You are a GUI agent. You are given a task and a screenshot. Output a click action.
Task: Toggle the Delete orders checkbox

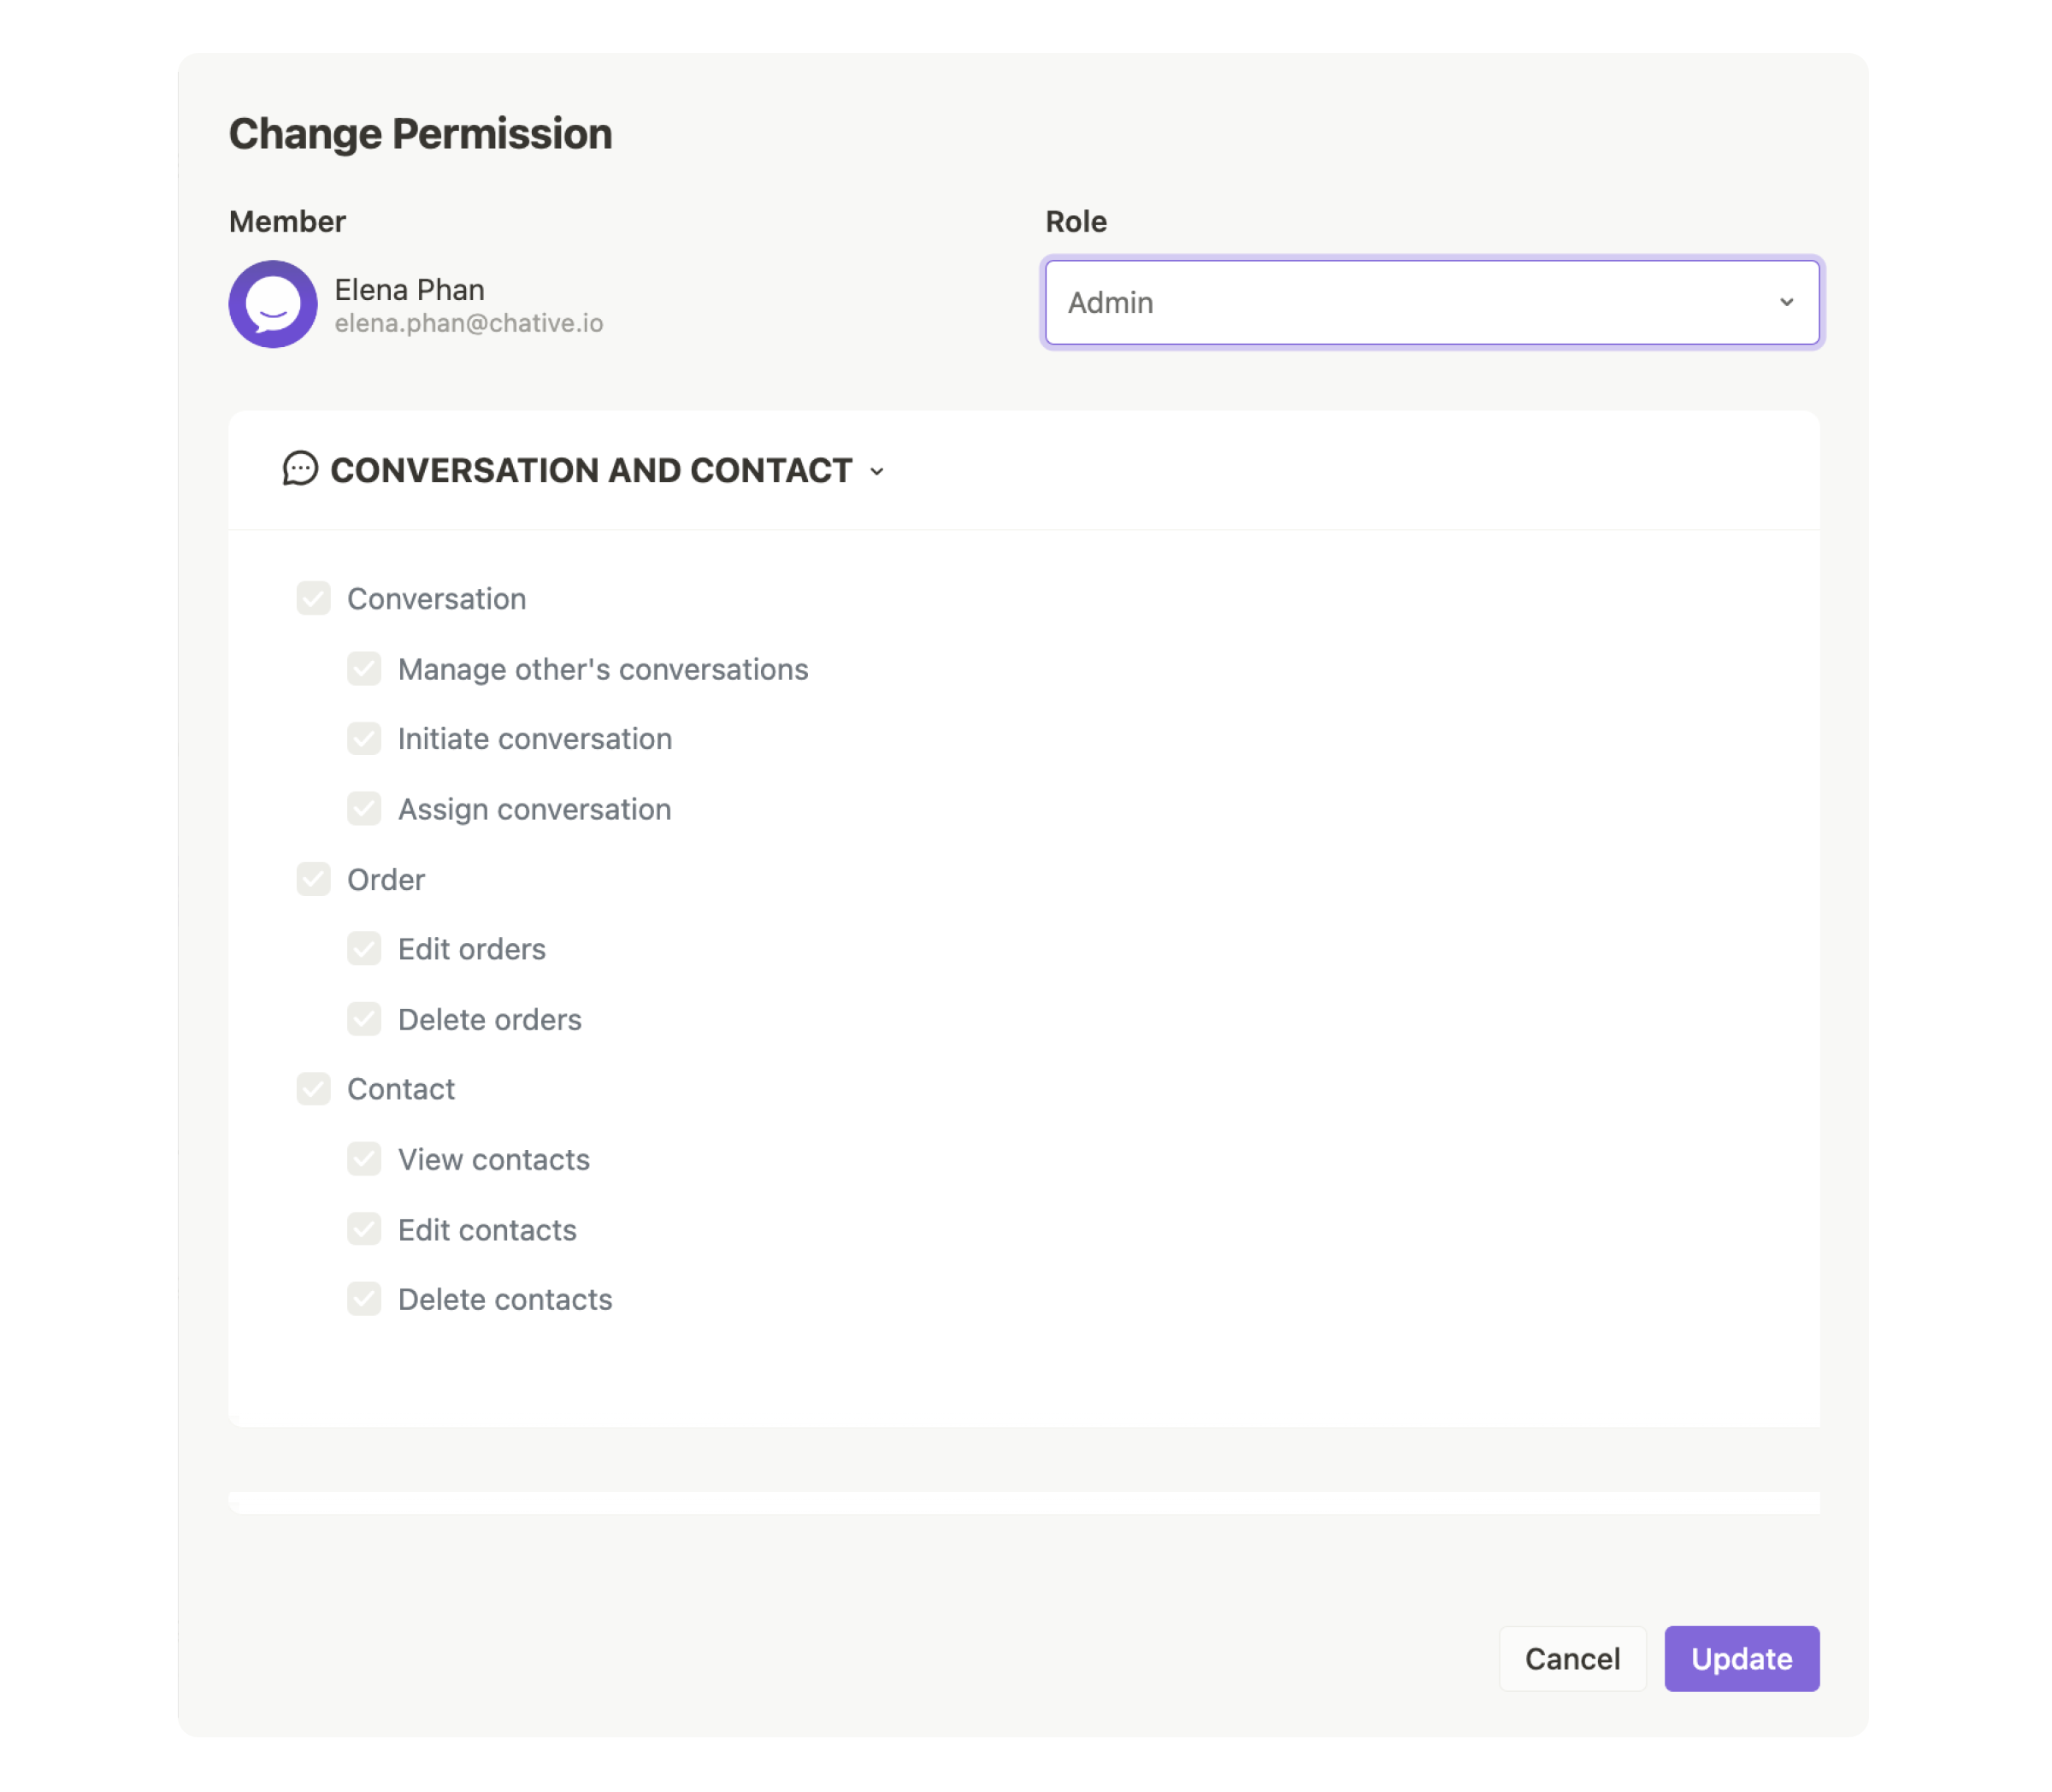pos(364,1018)
